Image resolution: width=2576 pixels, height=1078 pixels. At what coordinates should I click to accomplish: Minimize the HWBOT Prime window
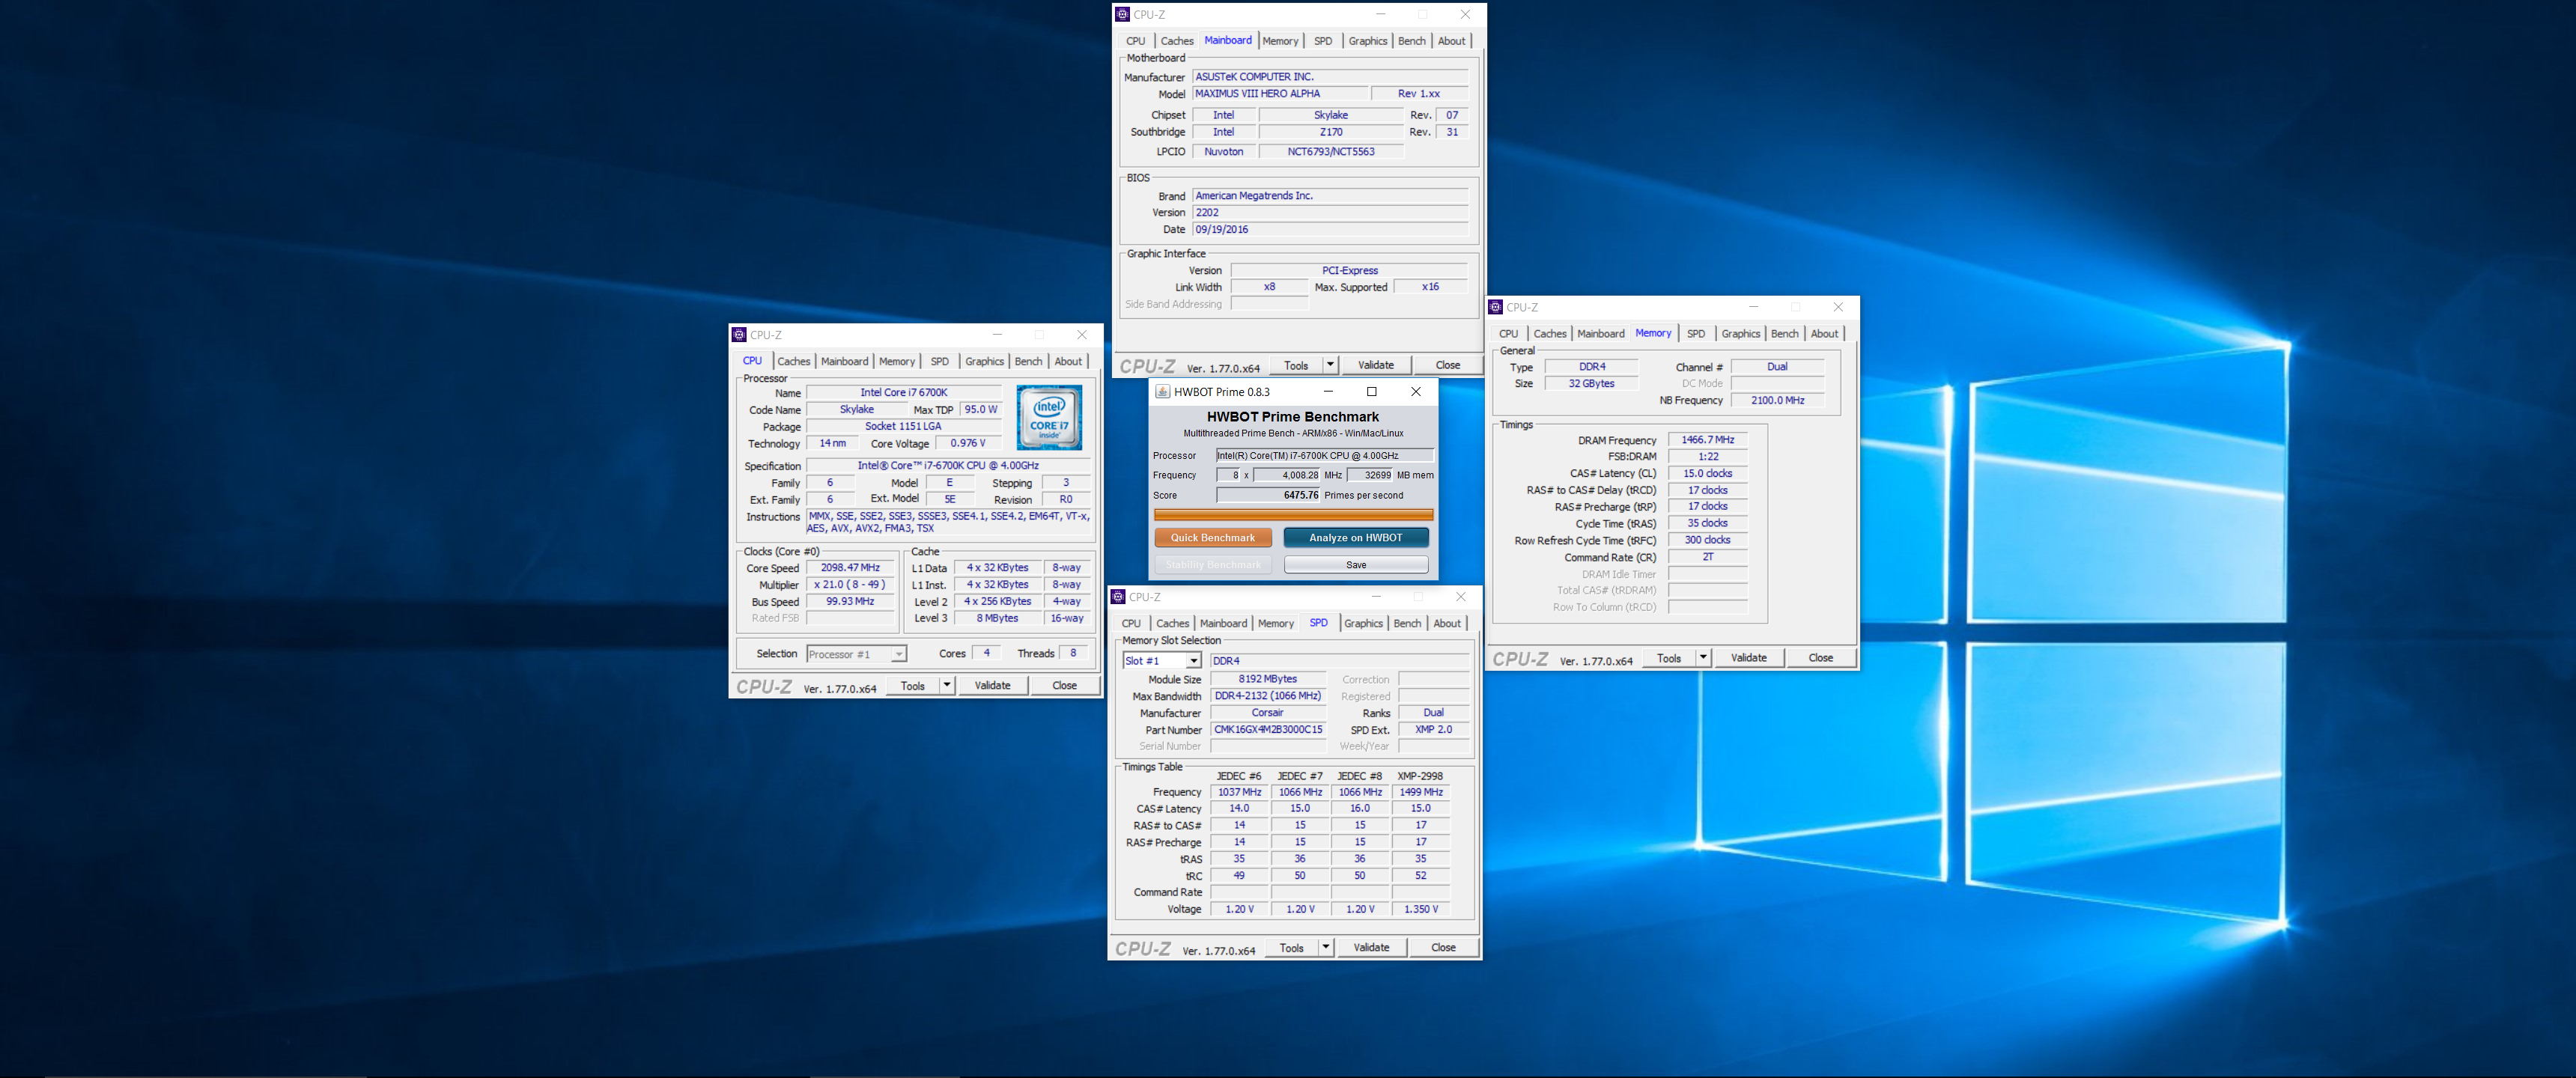1328,392
